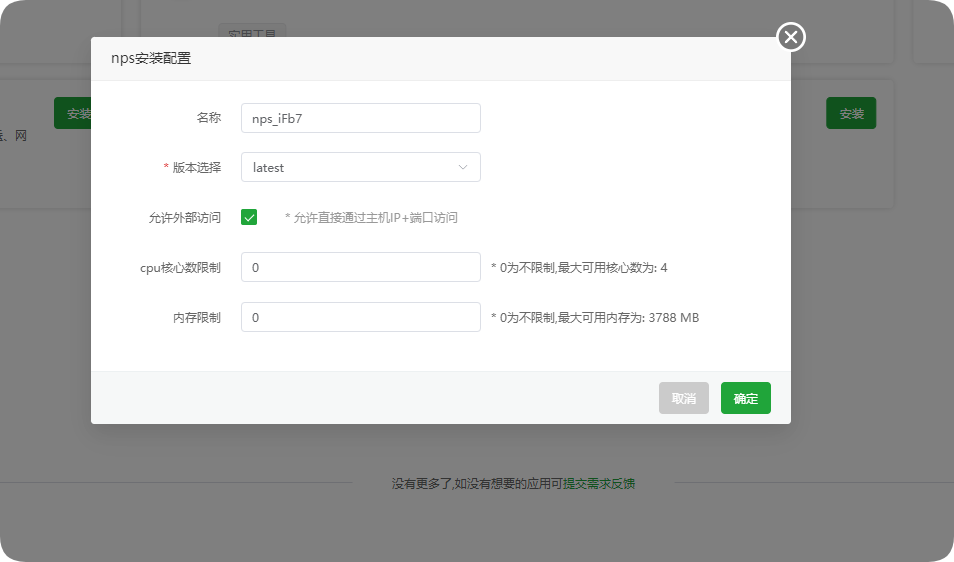Open the 提交需求反馈 link
Image resolution: width=954 pixels, height=562 pixels.
[599, 484]
